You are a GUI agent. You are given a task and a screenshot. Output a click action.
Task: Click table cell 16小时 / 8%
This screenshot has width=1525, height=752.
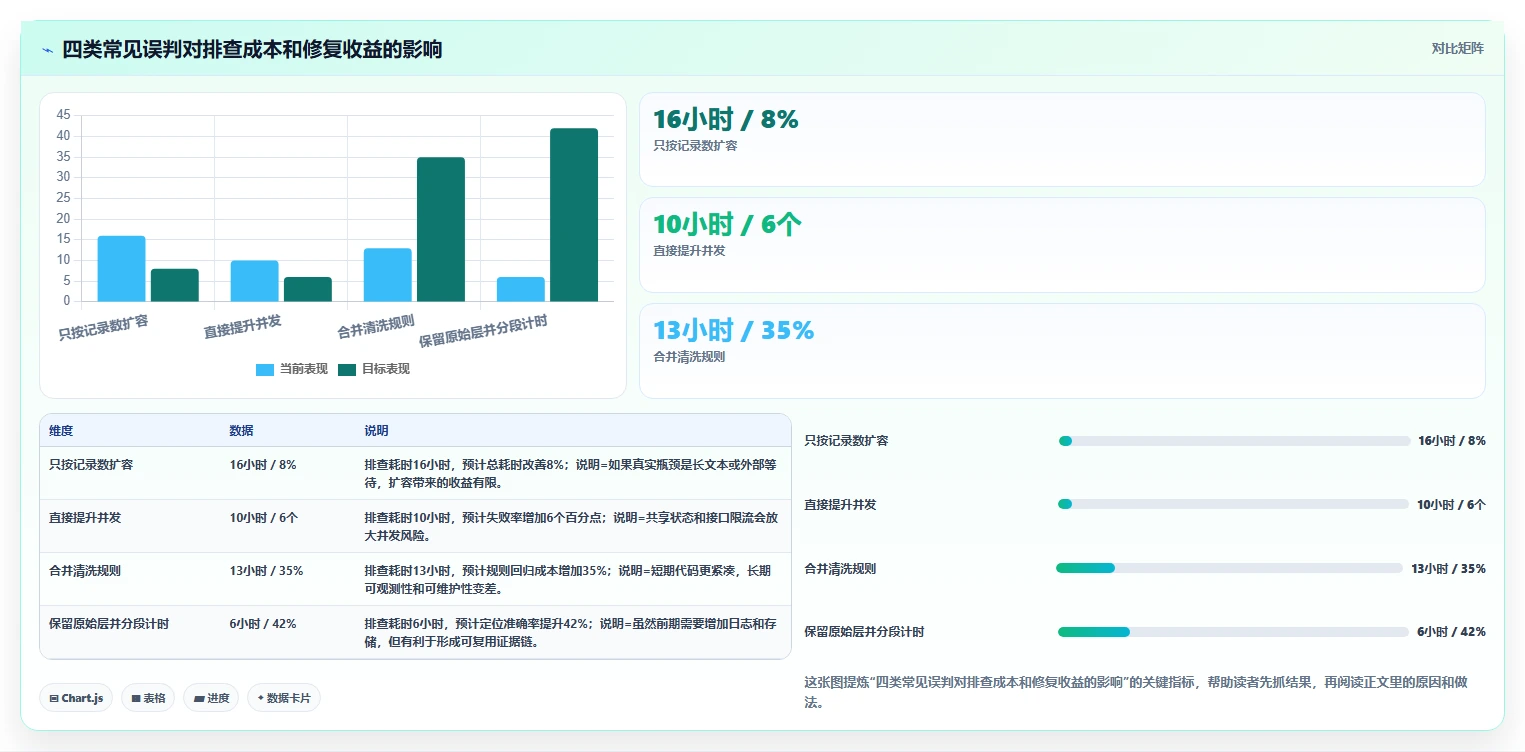(x=263, y=465)
